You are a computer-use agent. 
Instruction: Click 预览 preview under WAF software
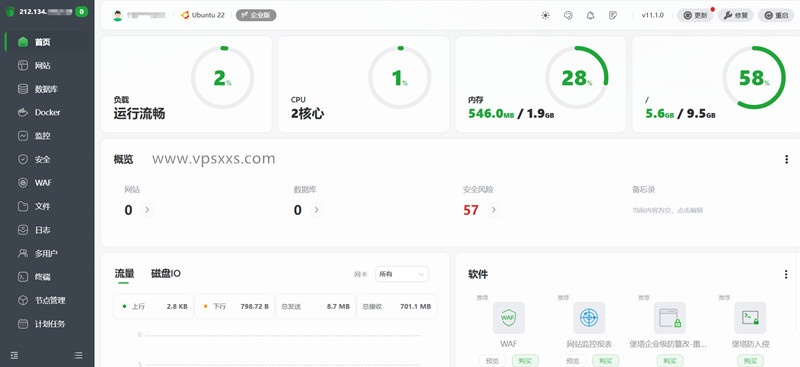tap(492, 361)
